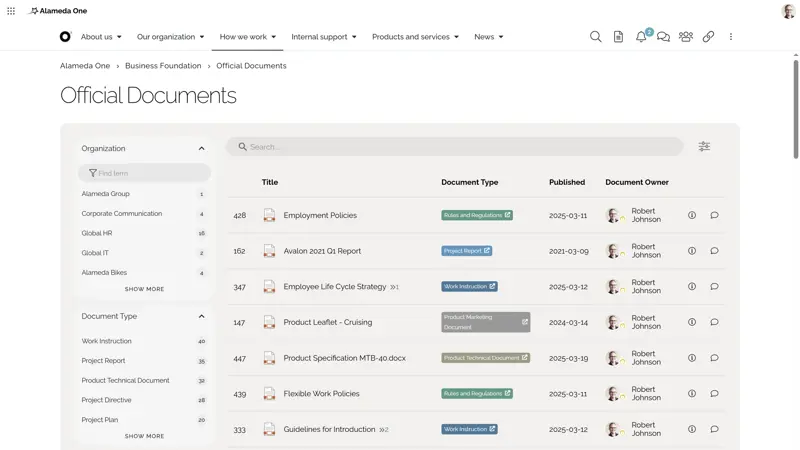Open the people groups icon
The height and width of the screenshot is (450, 800).
point(686,37)
